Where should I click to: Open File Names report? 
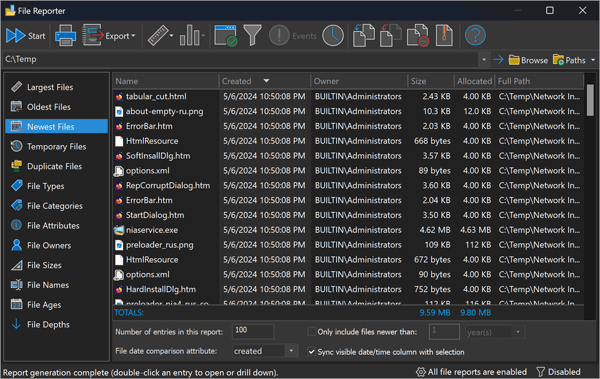(57, 285)
